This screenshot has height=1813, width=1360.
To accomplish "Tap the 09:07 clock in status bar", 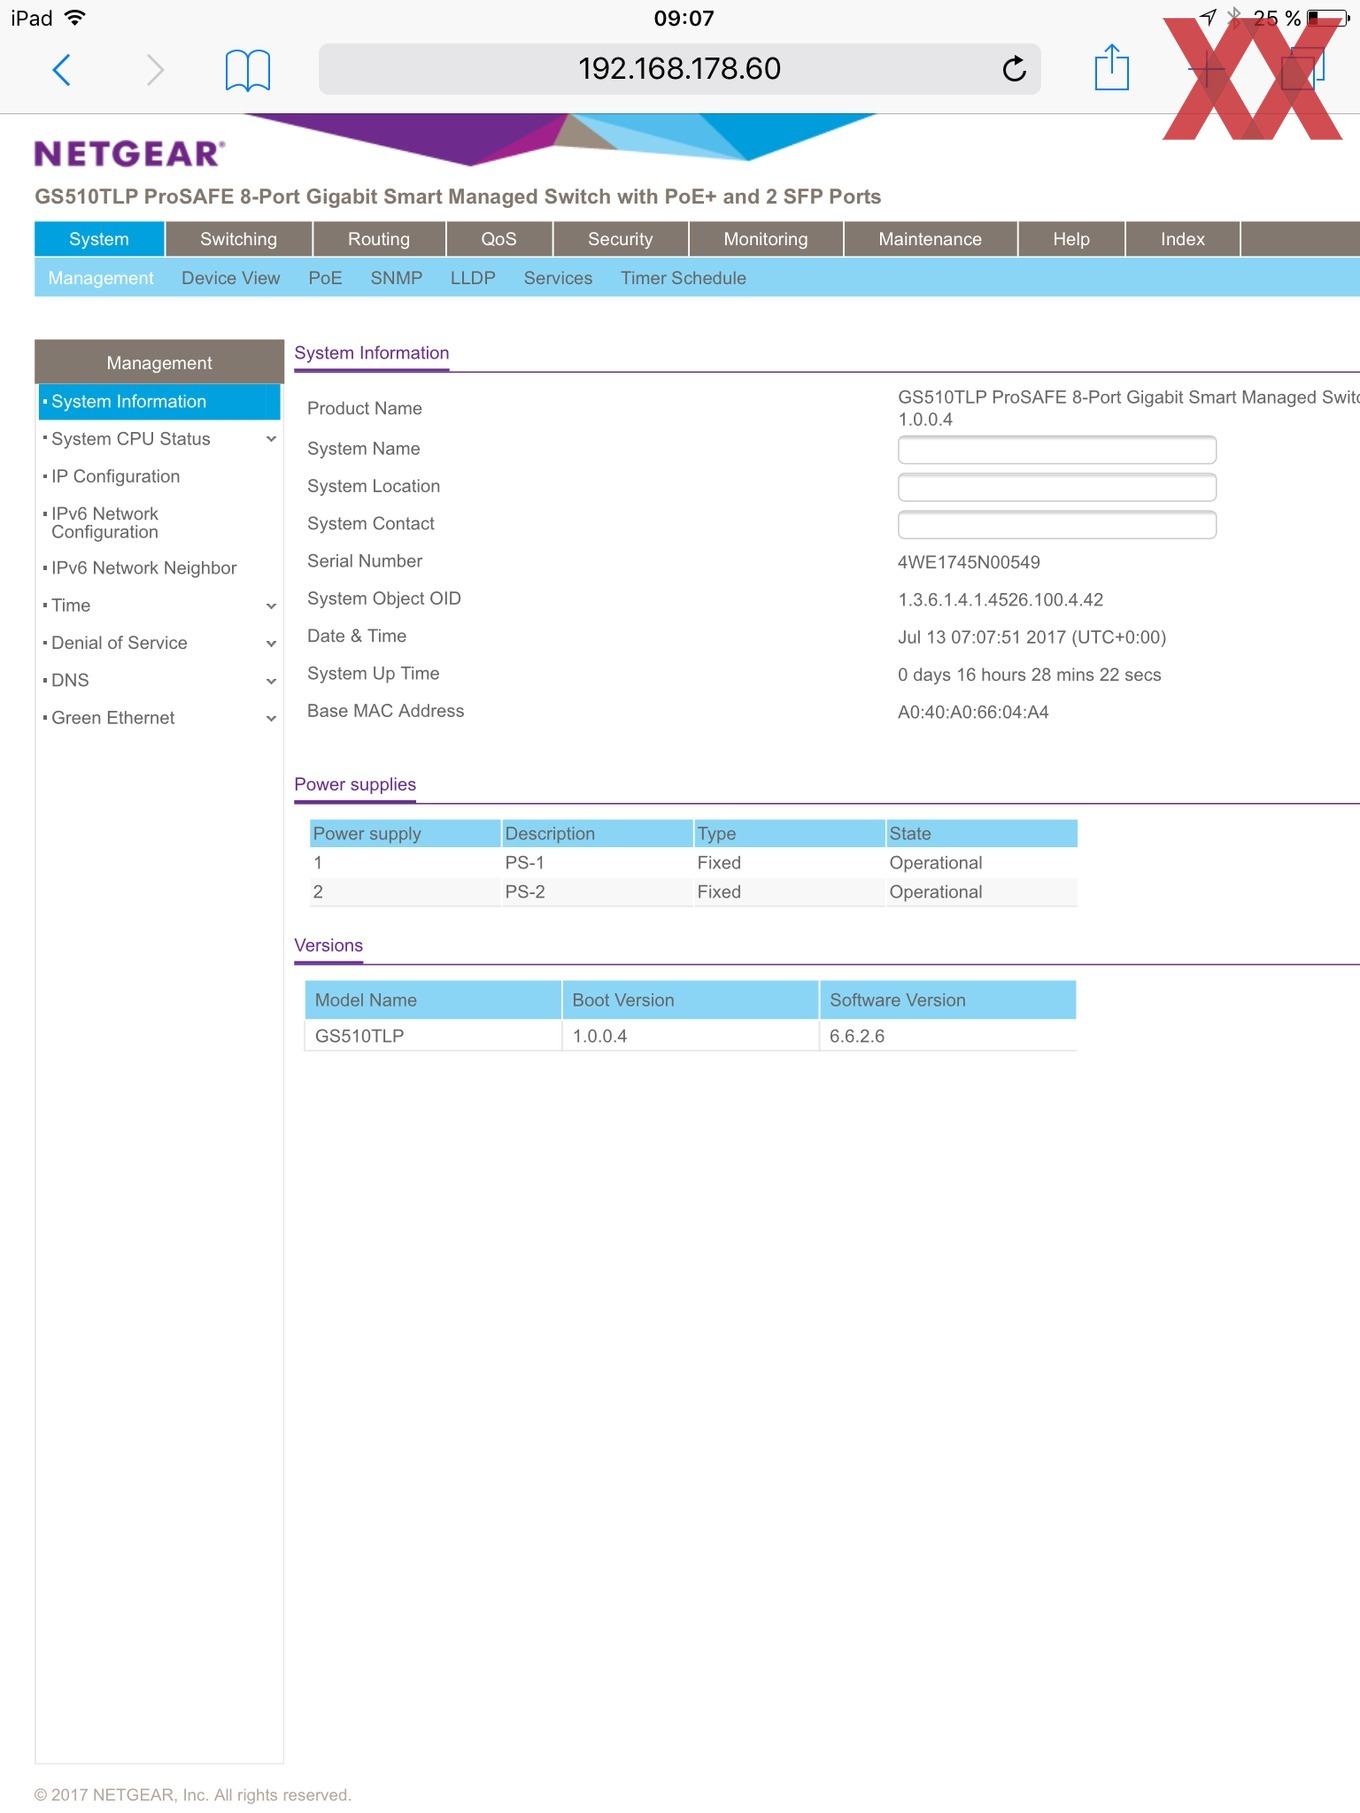I will [684, 18].
